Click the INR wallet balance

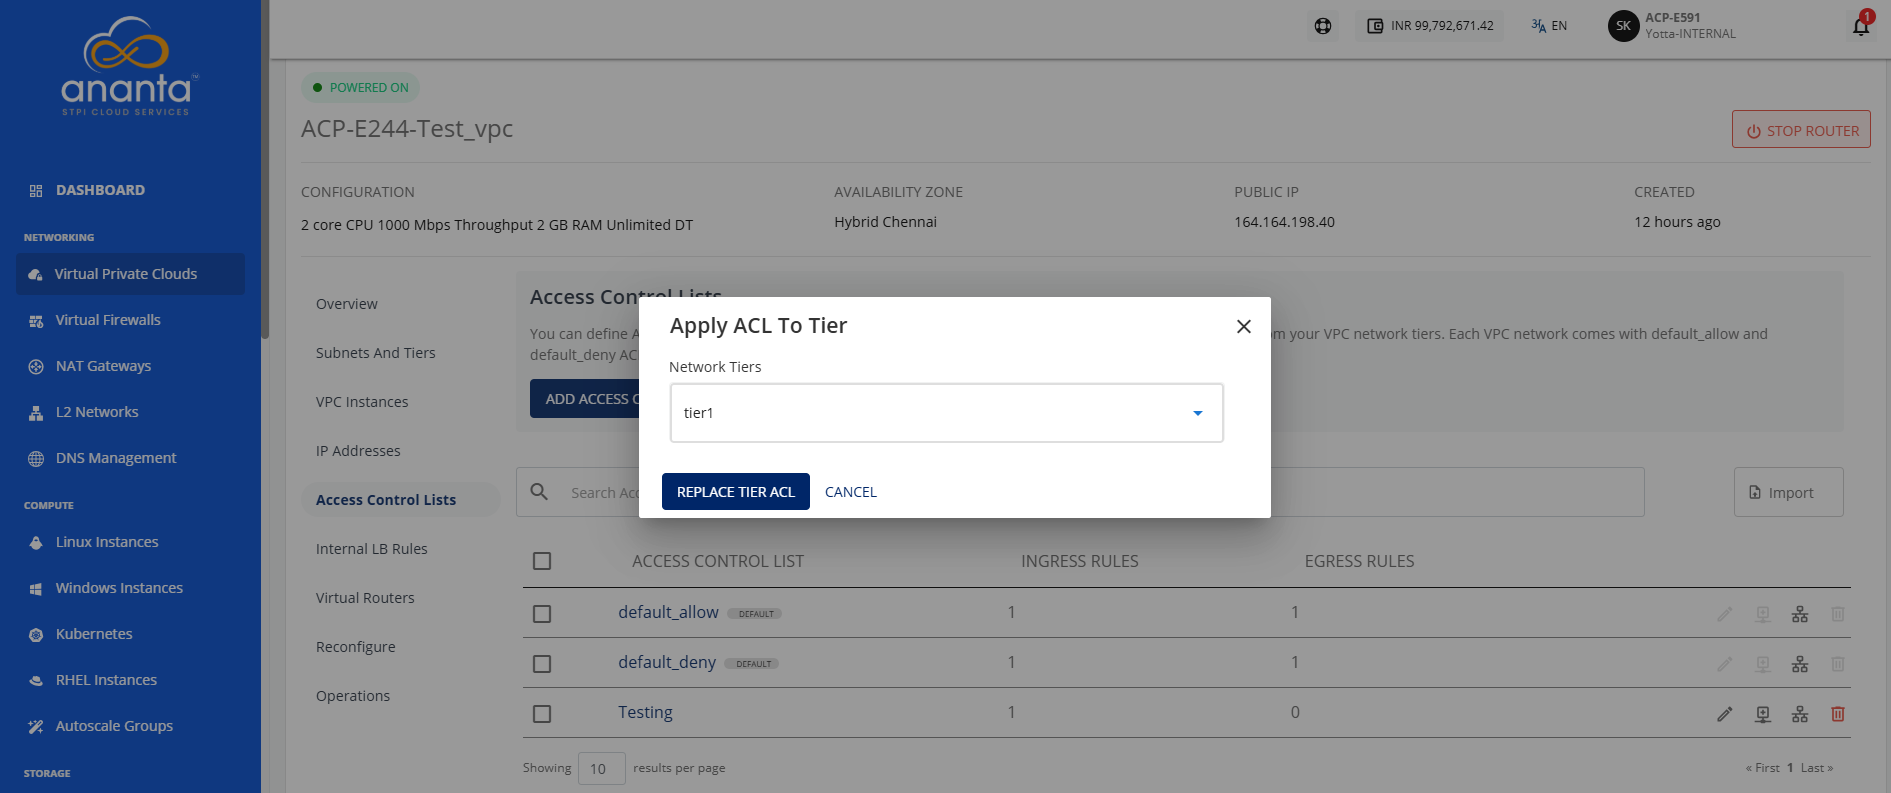point(1430,26)
